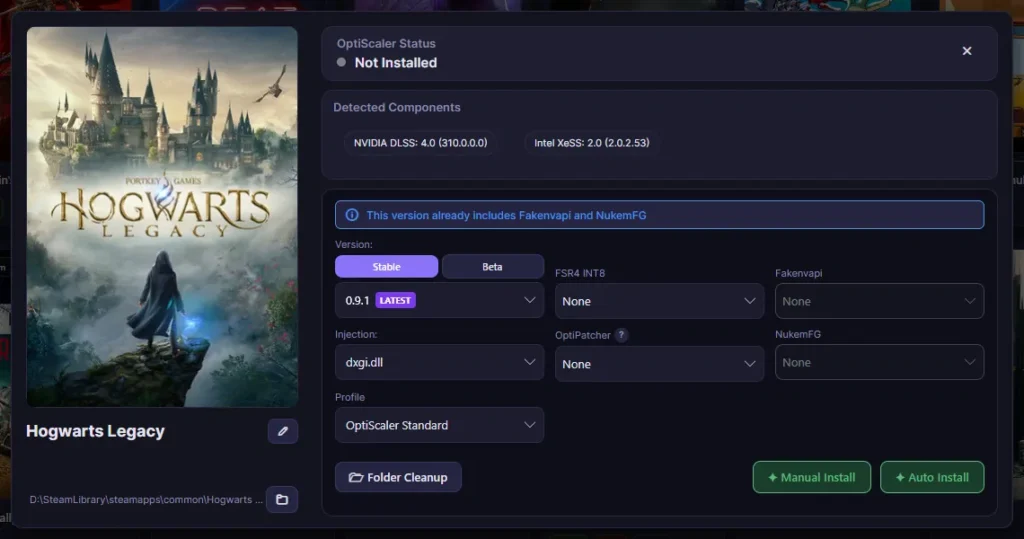Click the NVIDIA DLSS 4.0 component chip
Screen dimensions: 1024x539
click(x=421, y=142)
